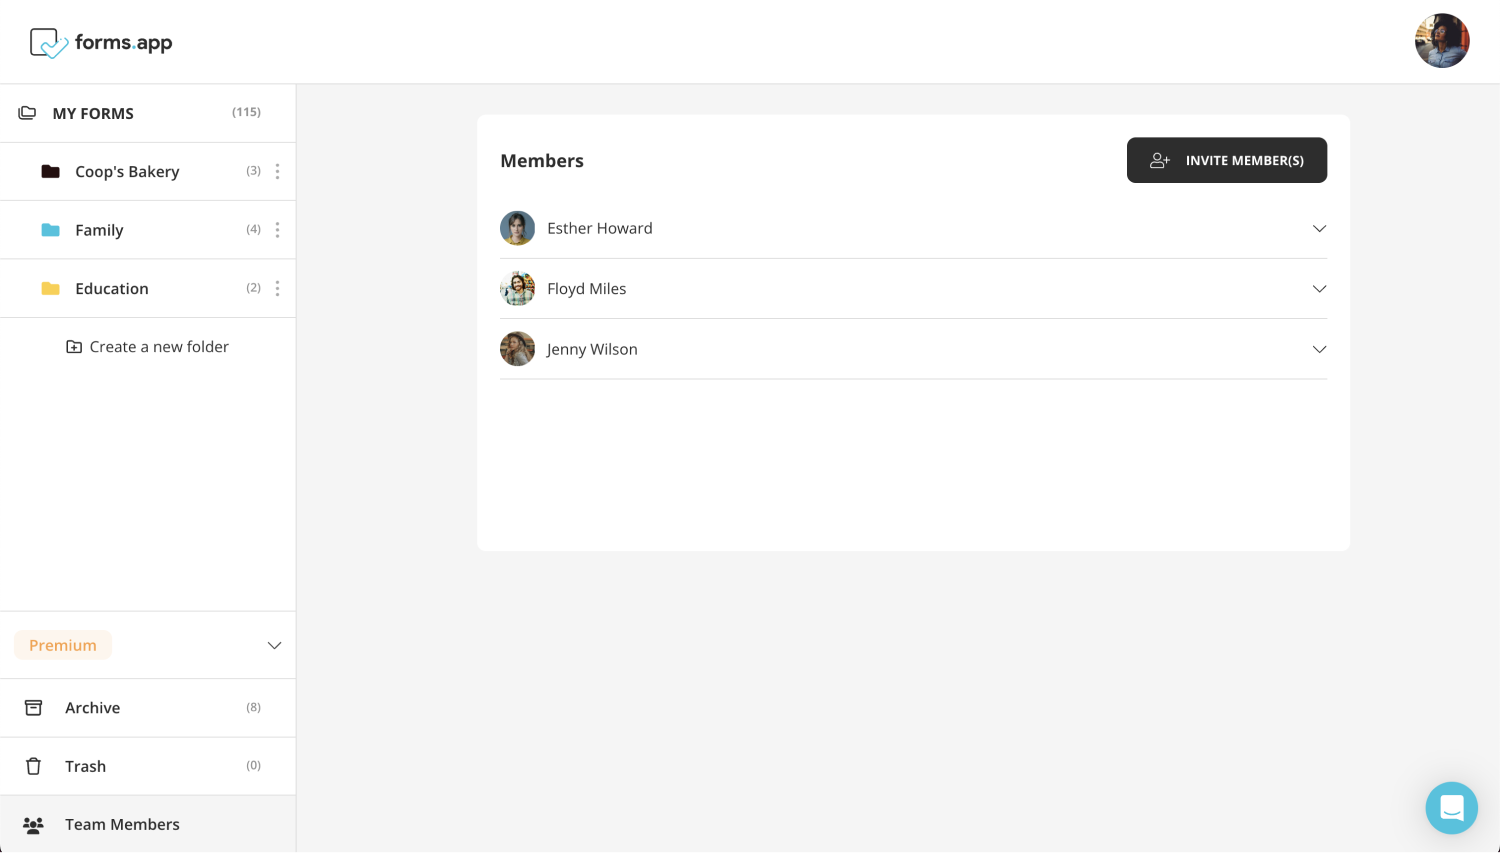Expand the Premium plan chevron
Screen dimensions: 1500x853
click(x=274, y=645)
